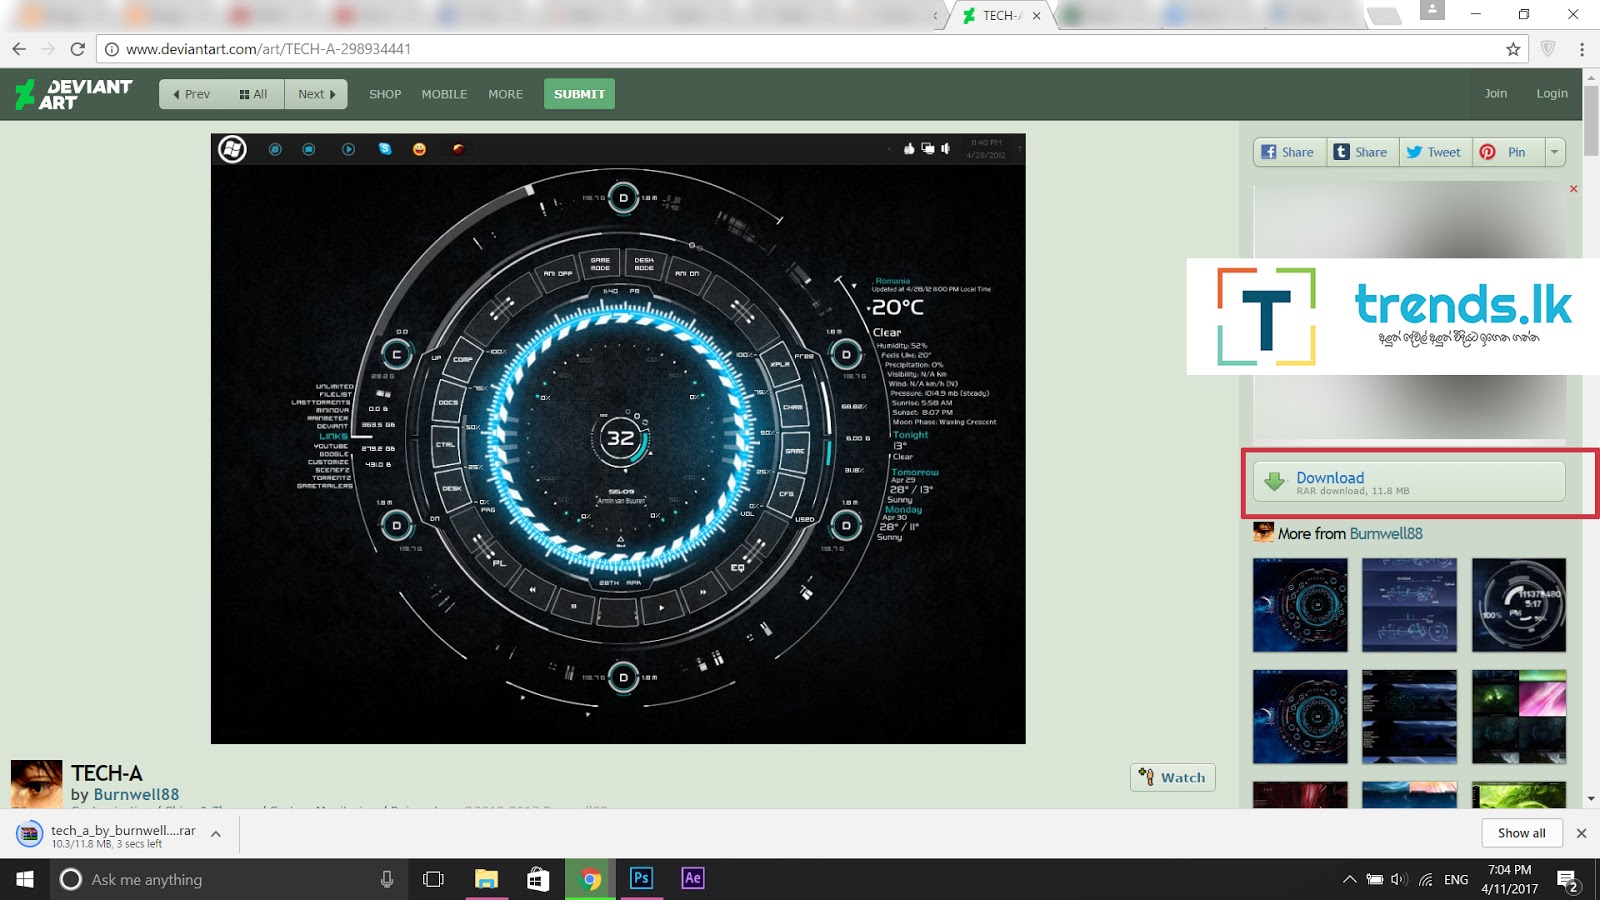Open Burnwell88 profile link under More from
The width and height of the screenshot is (1600, 900).
pos(1386,534)
